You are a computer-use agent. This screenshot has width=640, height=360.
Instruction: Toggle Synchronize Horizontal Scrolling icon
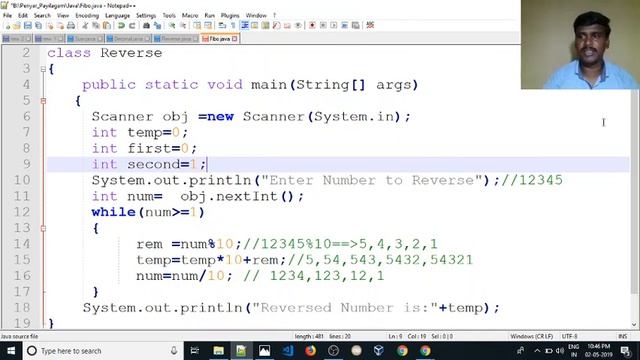pyautogui.click(x=208, y=25)
